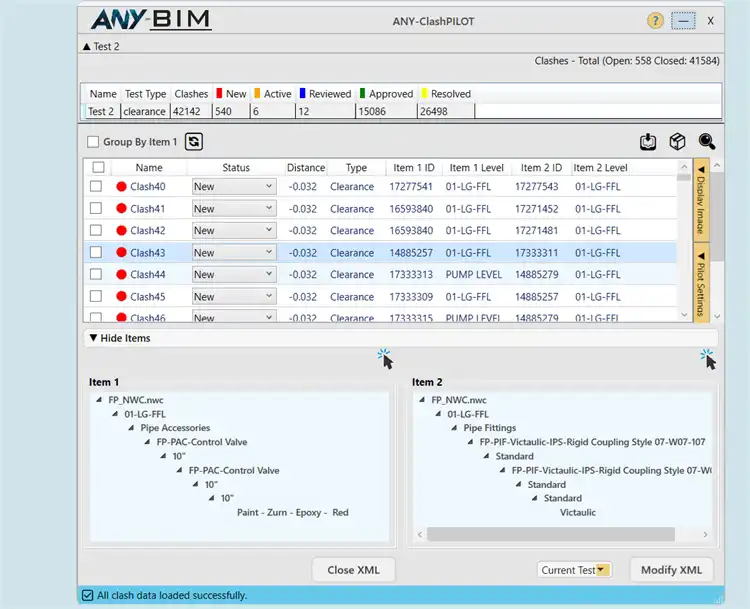
Task: Check the Clash43 row checkbox
Action: pos(96,252)
